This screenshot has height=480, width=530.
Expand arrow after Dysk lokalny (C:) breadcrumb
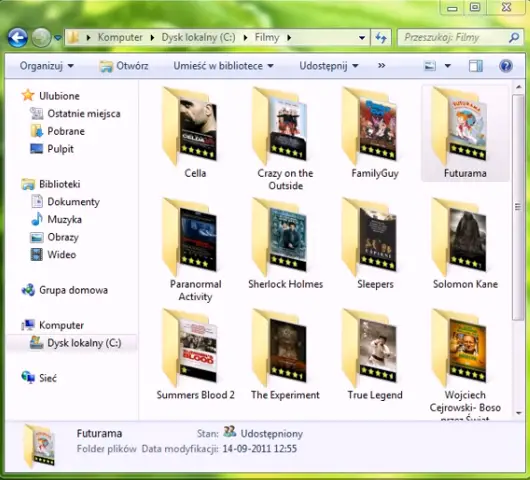click(245, 38)
